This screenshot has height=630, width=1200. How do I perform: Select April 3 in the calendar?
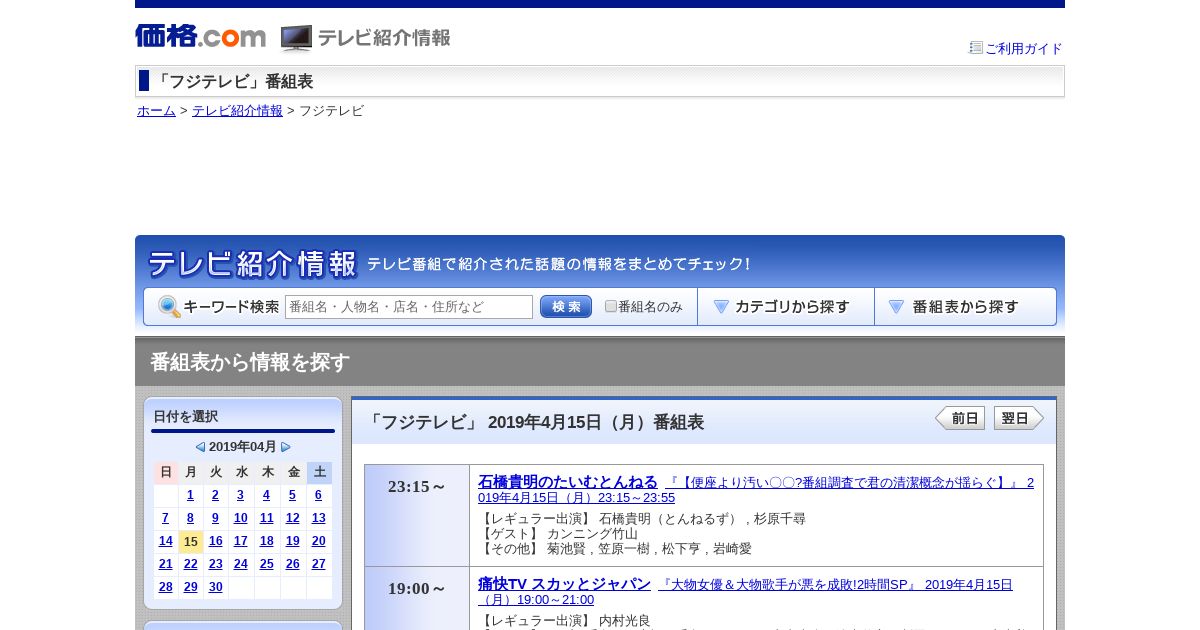[240, 495]
